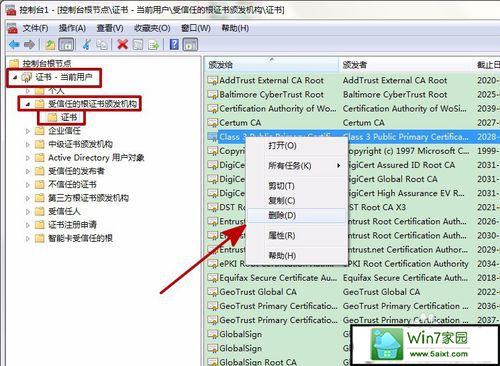Expand the 中级证书颁发机构 tree node

pyautogui.click(x=28, y=144)
